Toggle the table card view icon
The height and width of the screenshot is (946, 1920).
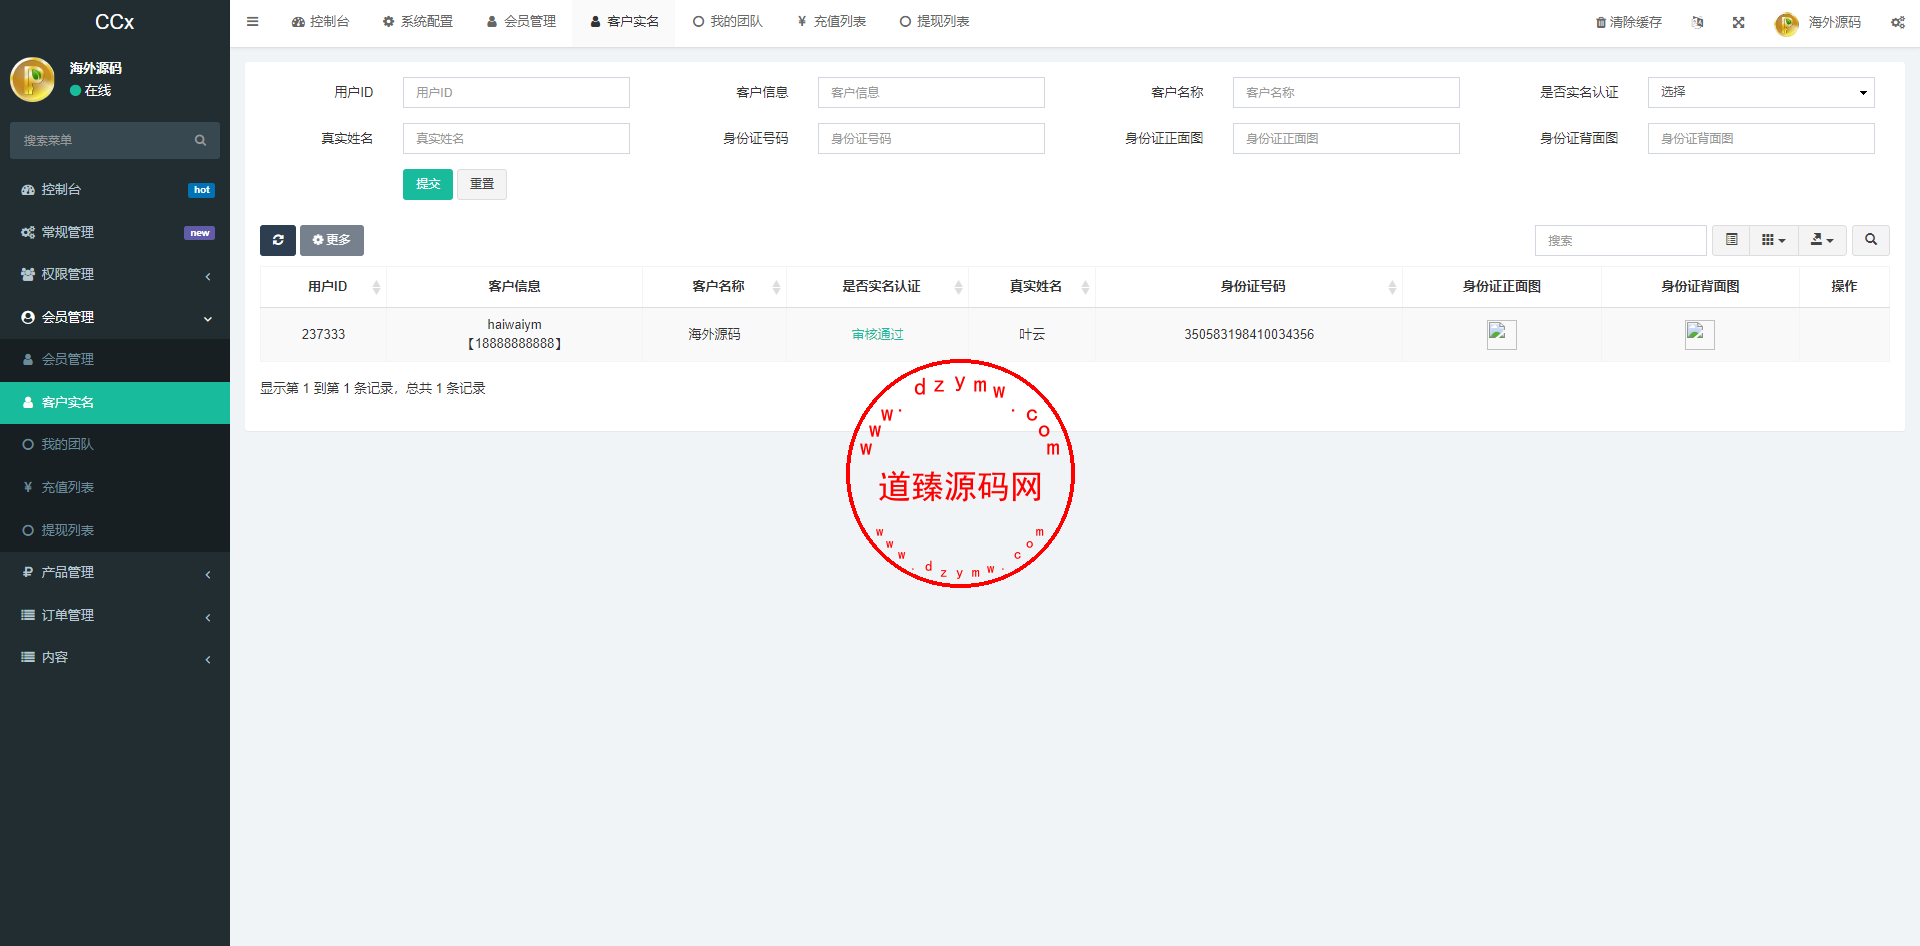tap(1731, 240)
